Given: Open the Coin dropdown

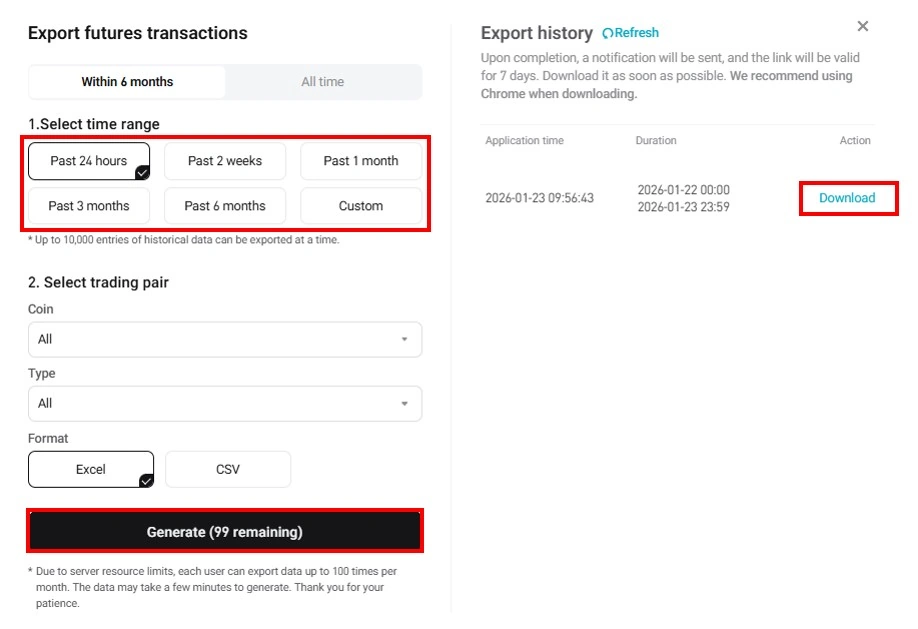Looking at the screenshot, I should click(x=225, y=339).
